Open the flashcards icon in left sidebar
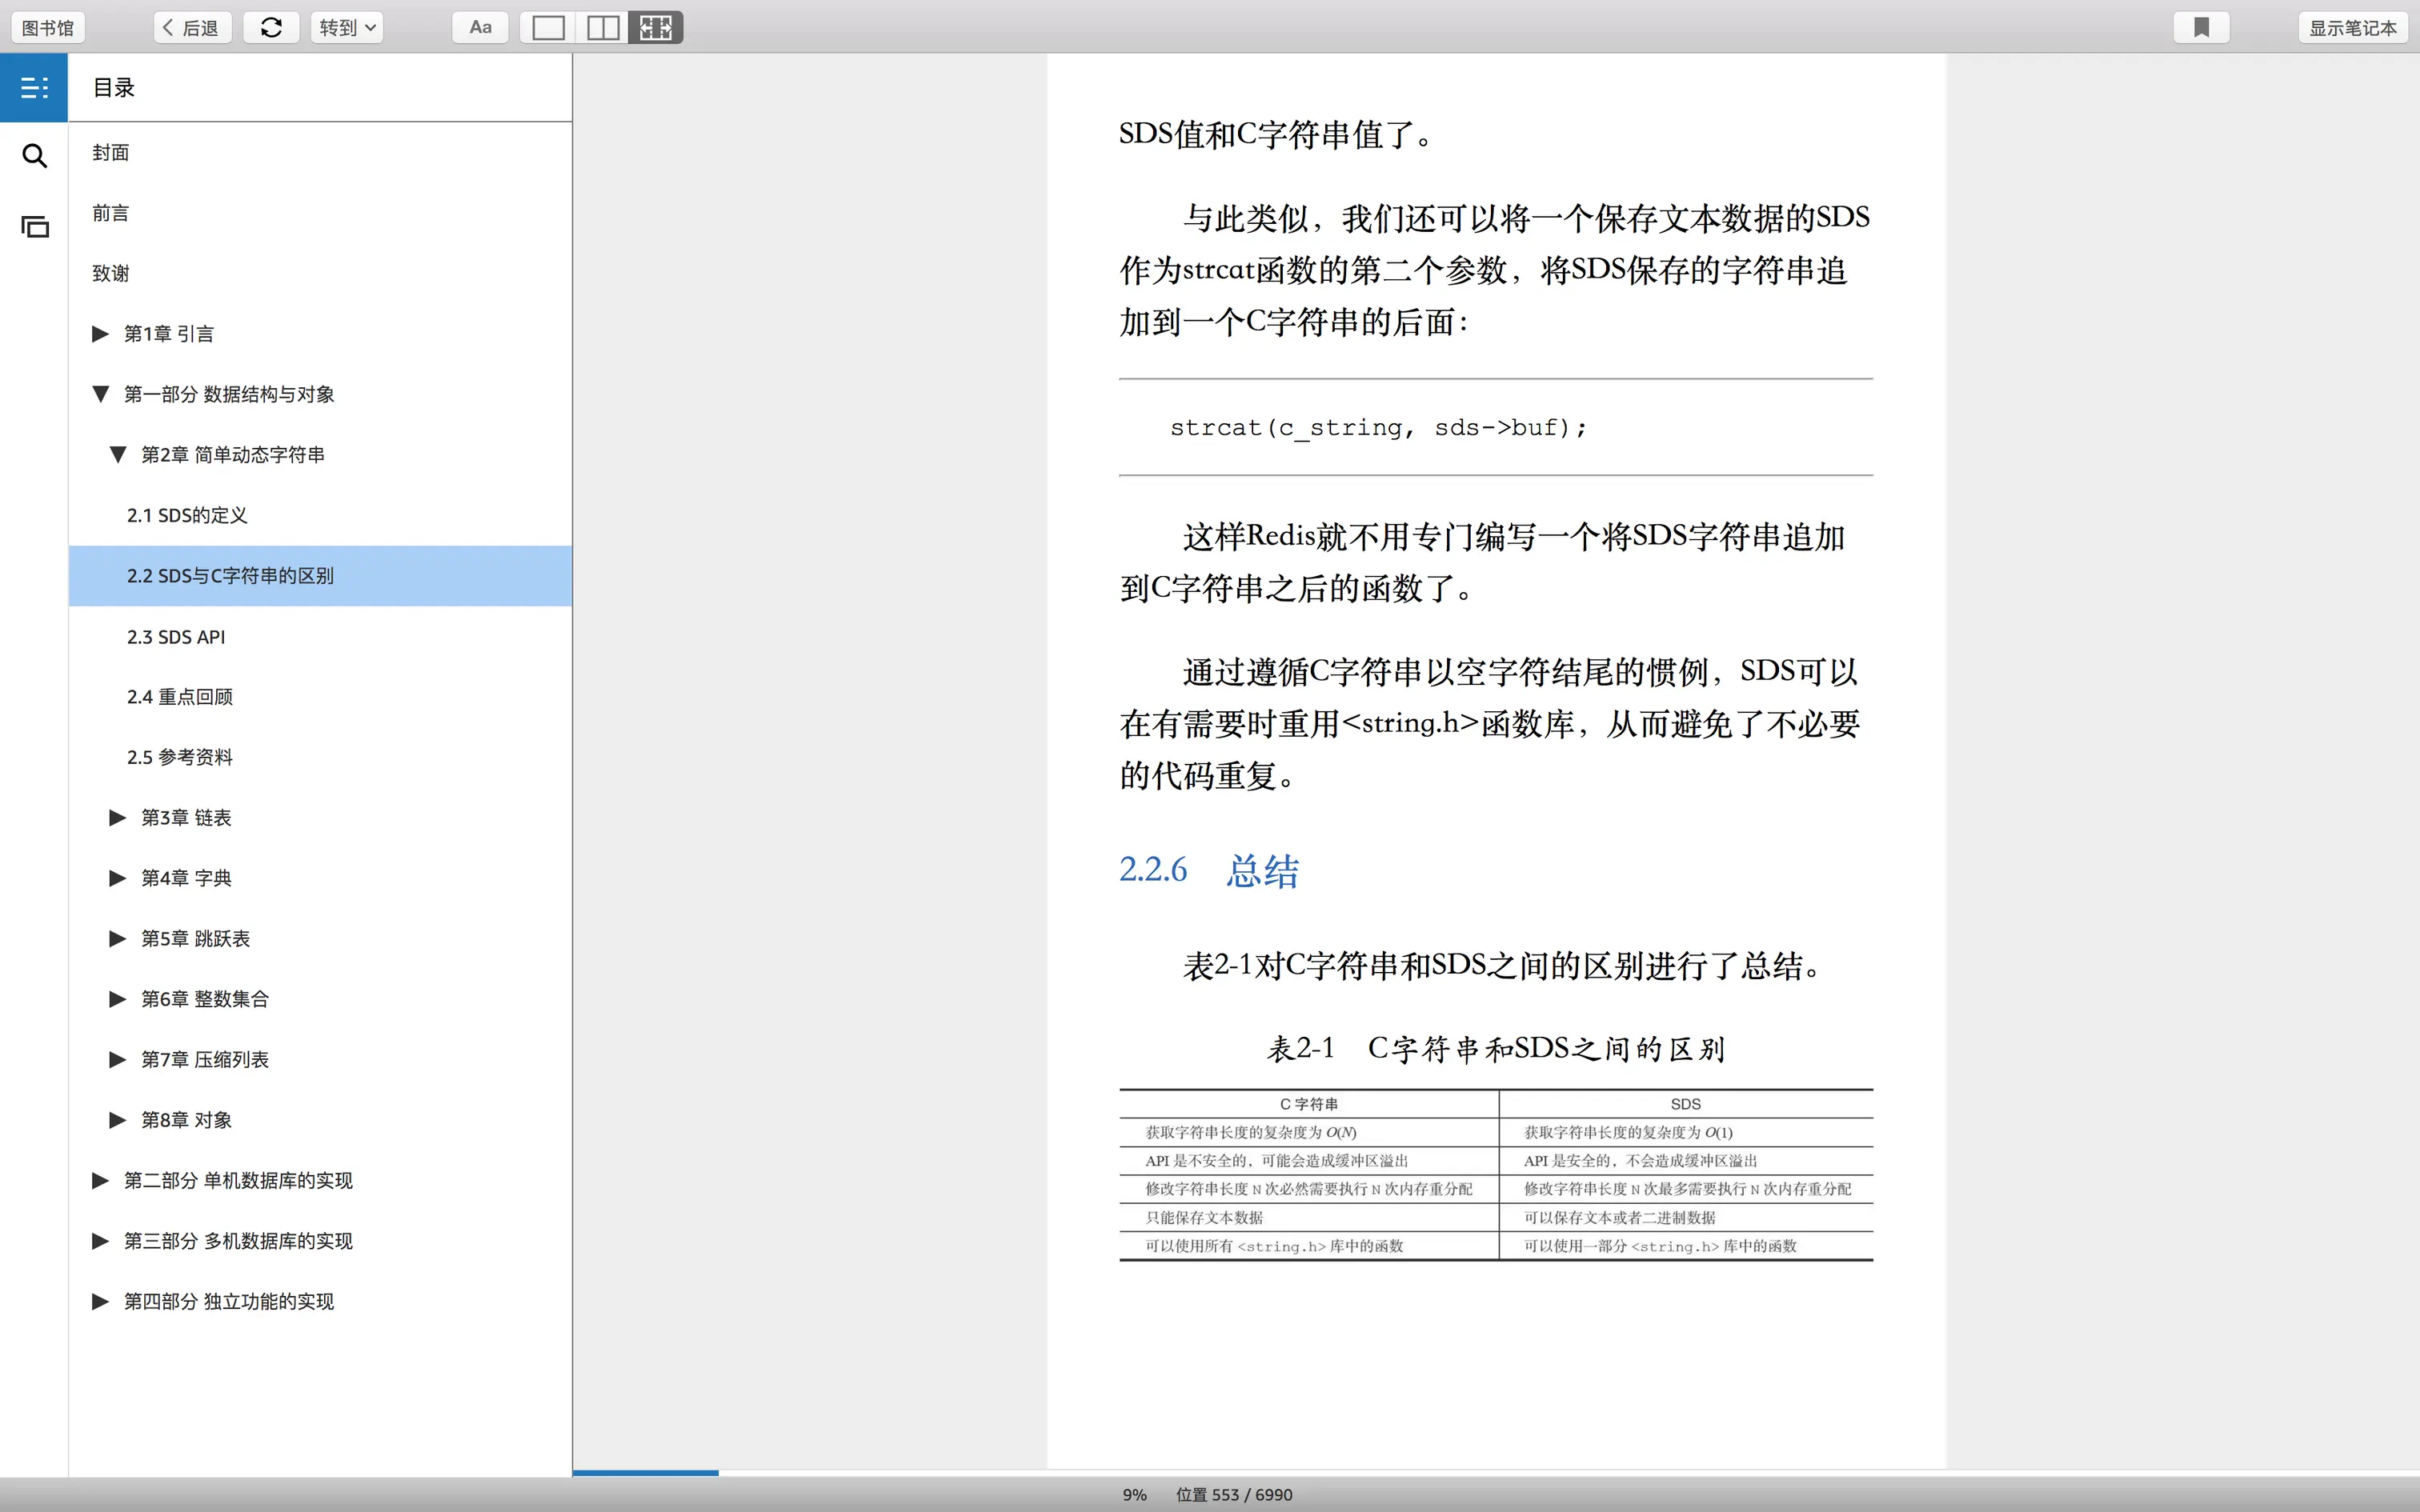This screenshot has width=2420, height=1512. pyautogui.click(x=34, y=227)
